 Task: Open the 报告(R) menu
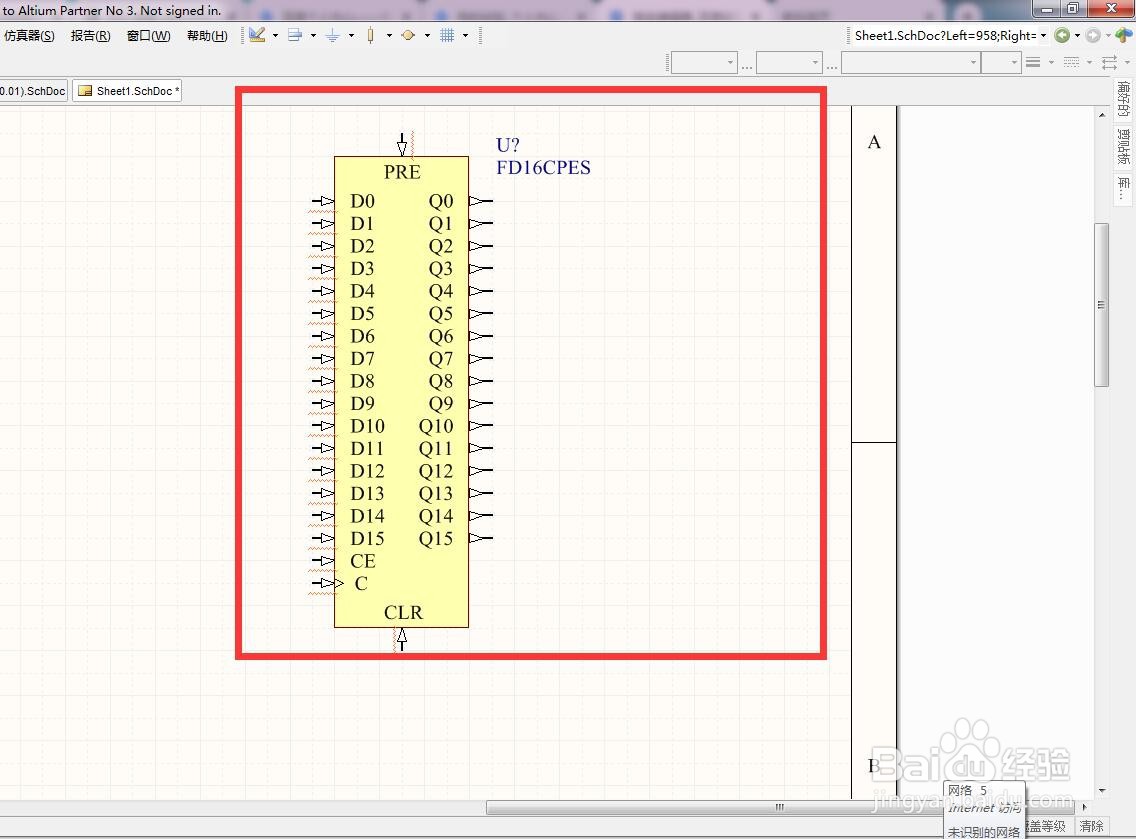[91, 36]
